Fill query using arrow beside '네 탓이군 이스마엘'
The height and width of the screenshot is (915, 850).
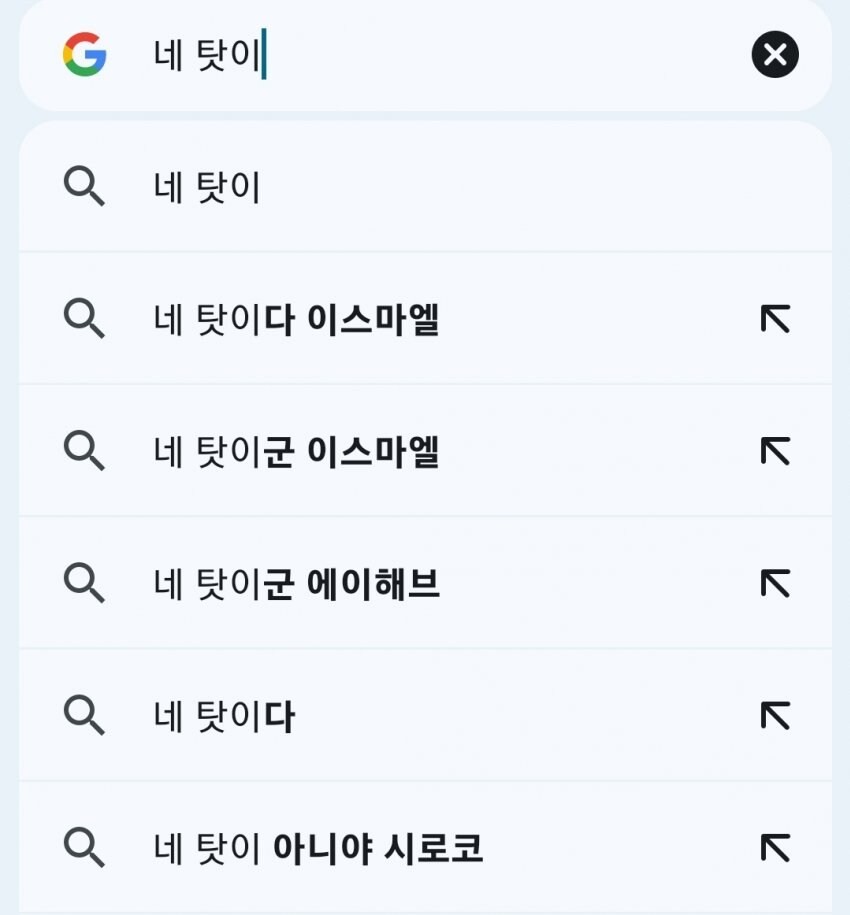[x=775, y=451]
